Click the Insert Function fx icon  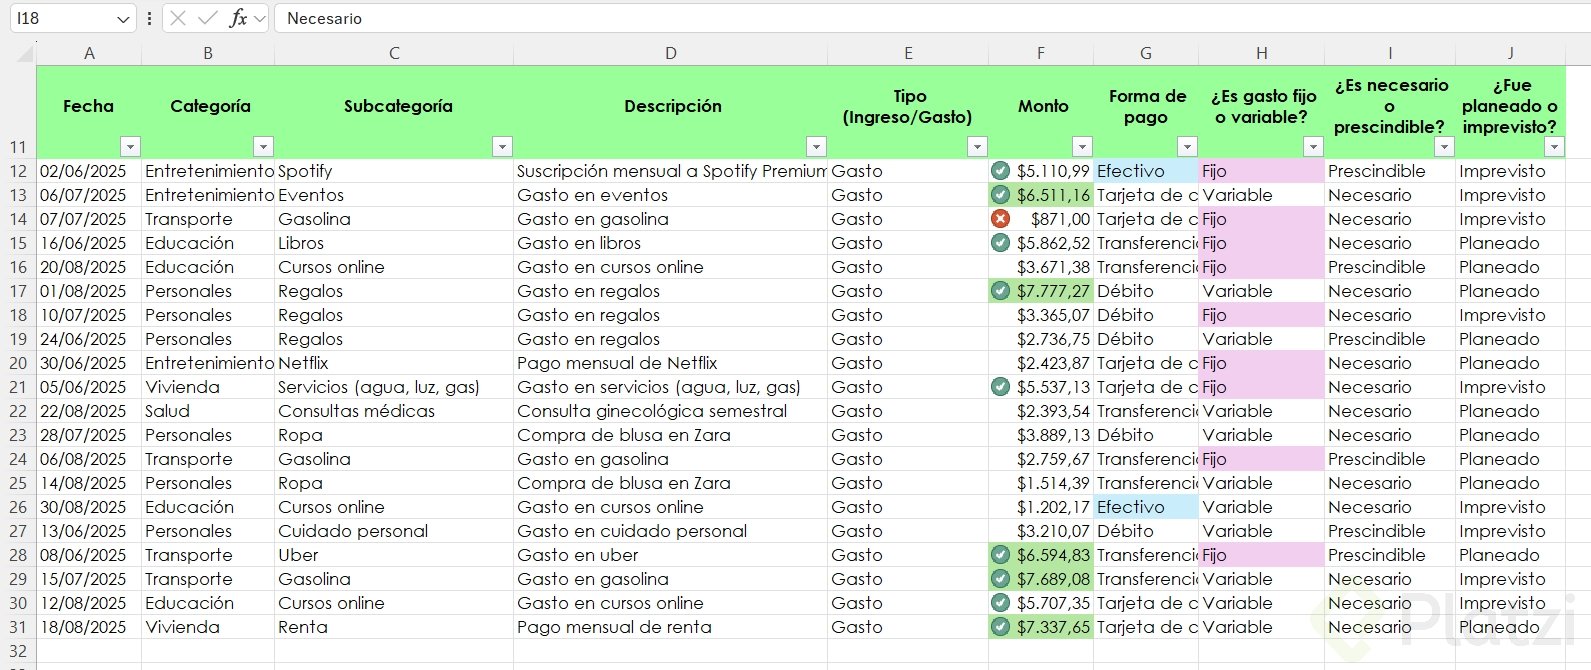[x=238, y=18]
